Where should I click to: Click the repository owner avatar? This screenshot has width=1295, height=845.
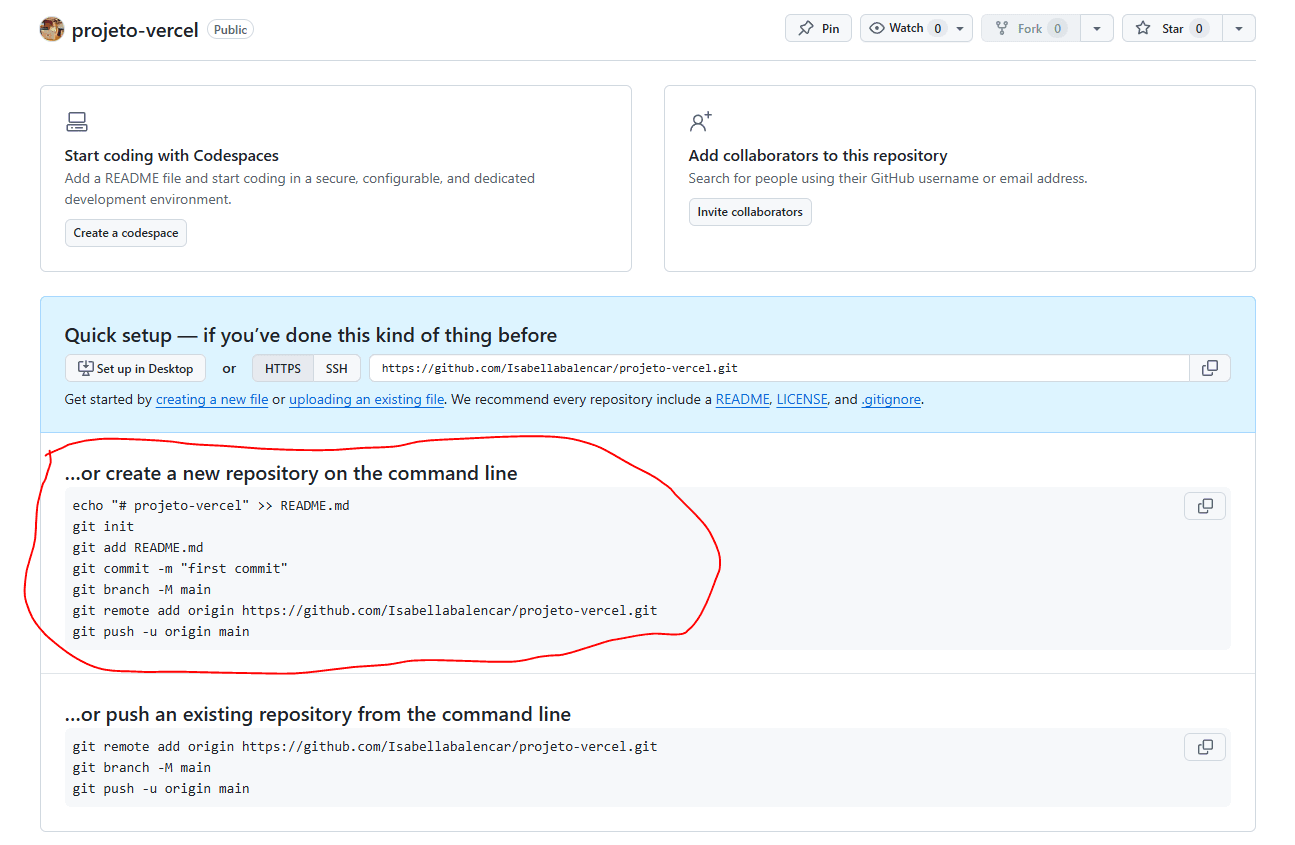point(52,29)
